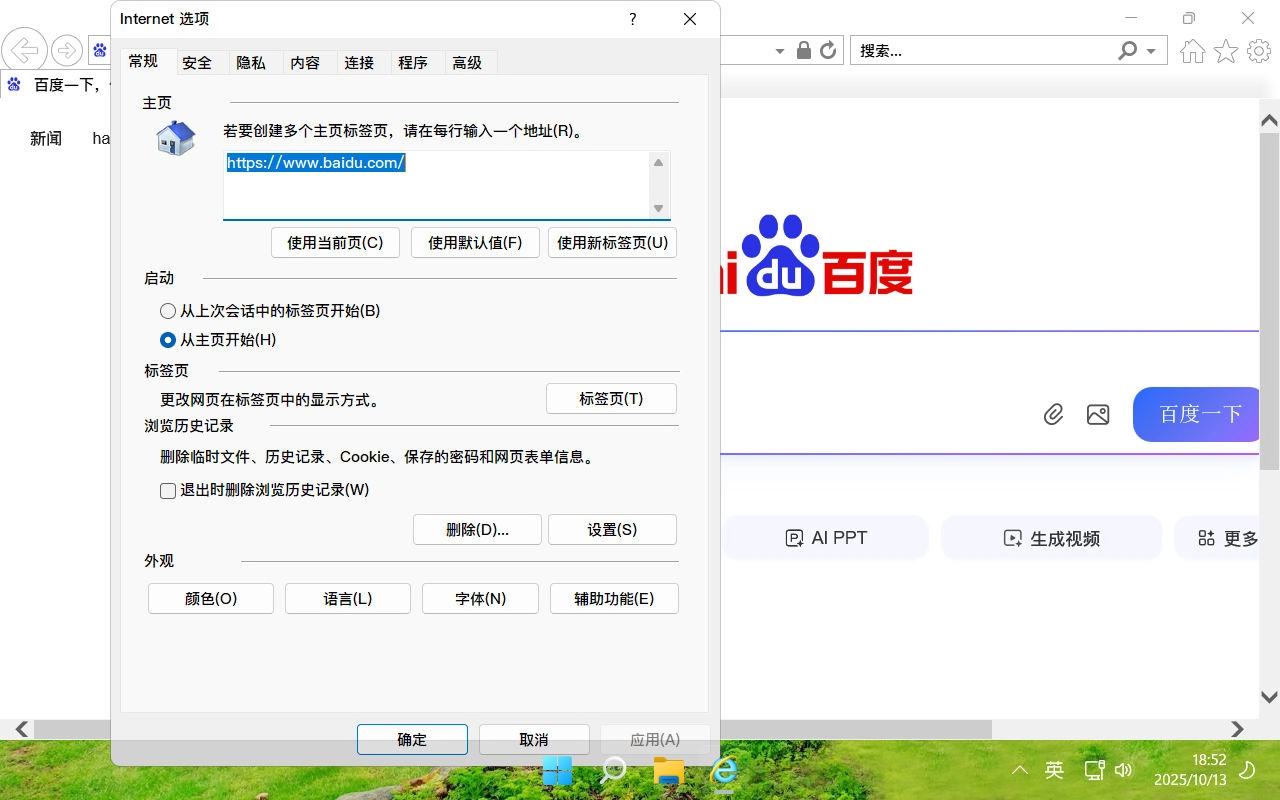Switch to the 高级 tab

coord(468,62)
